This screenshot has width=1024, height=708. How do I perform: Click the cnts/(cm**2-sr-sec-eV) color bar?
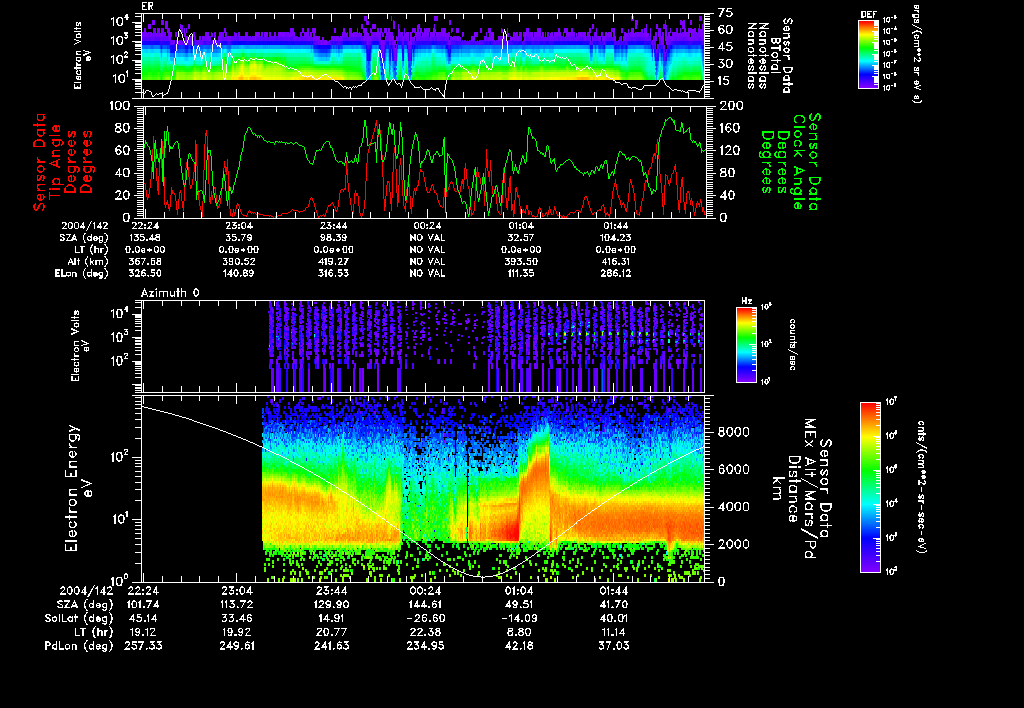(870, 487)
